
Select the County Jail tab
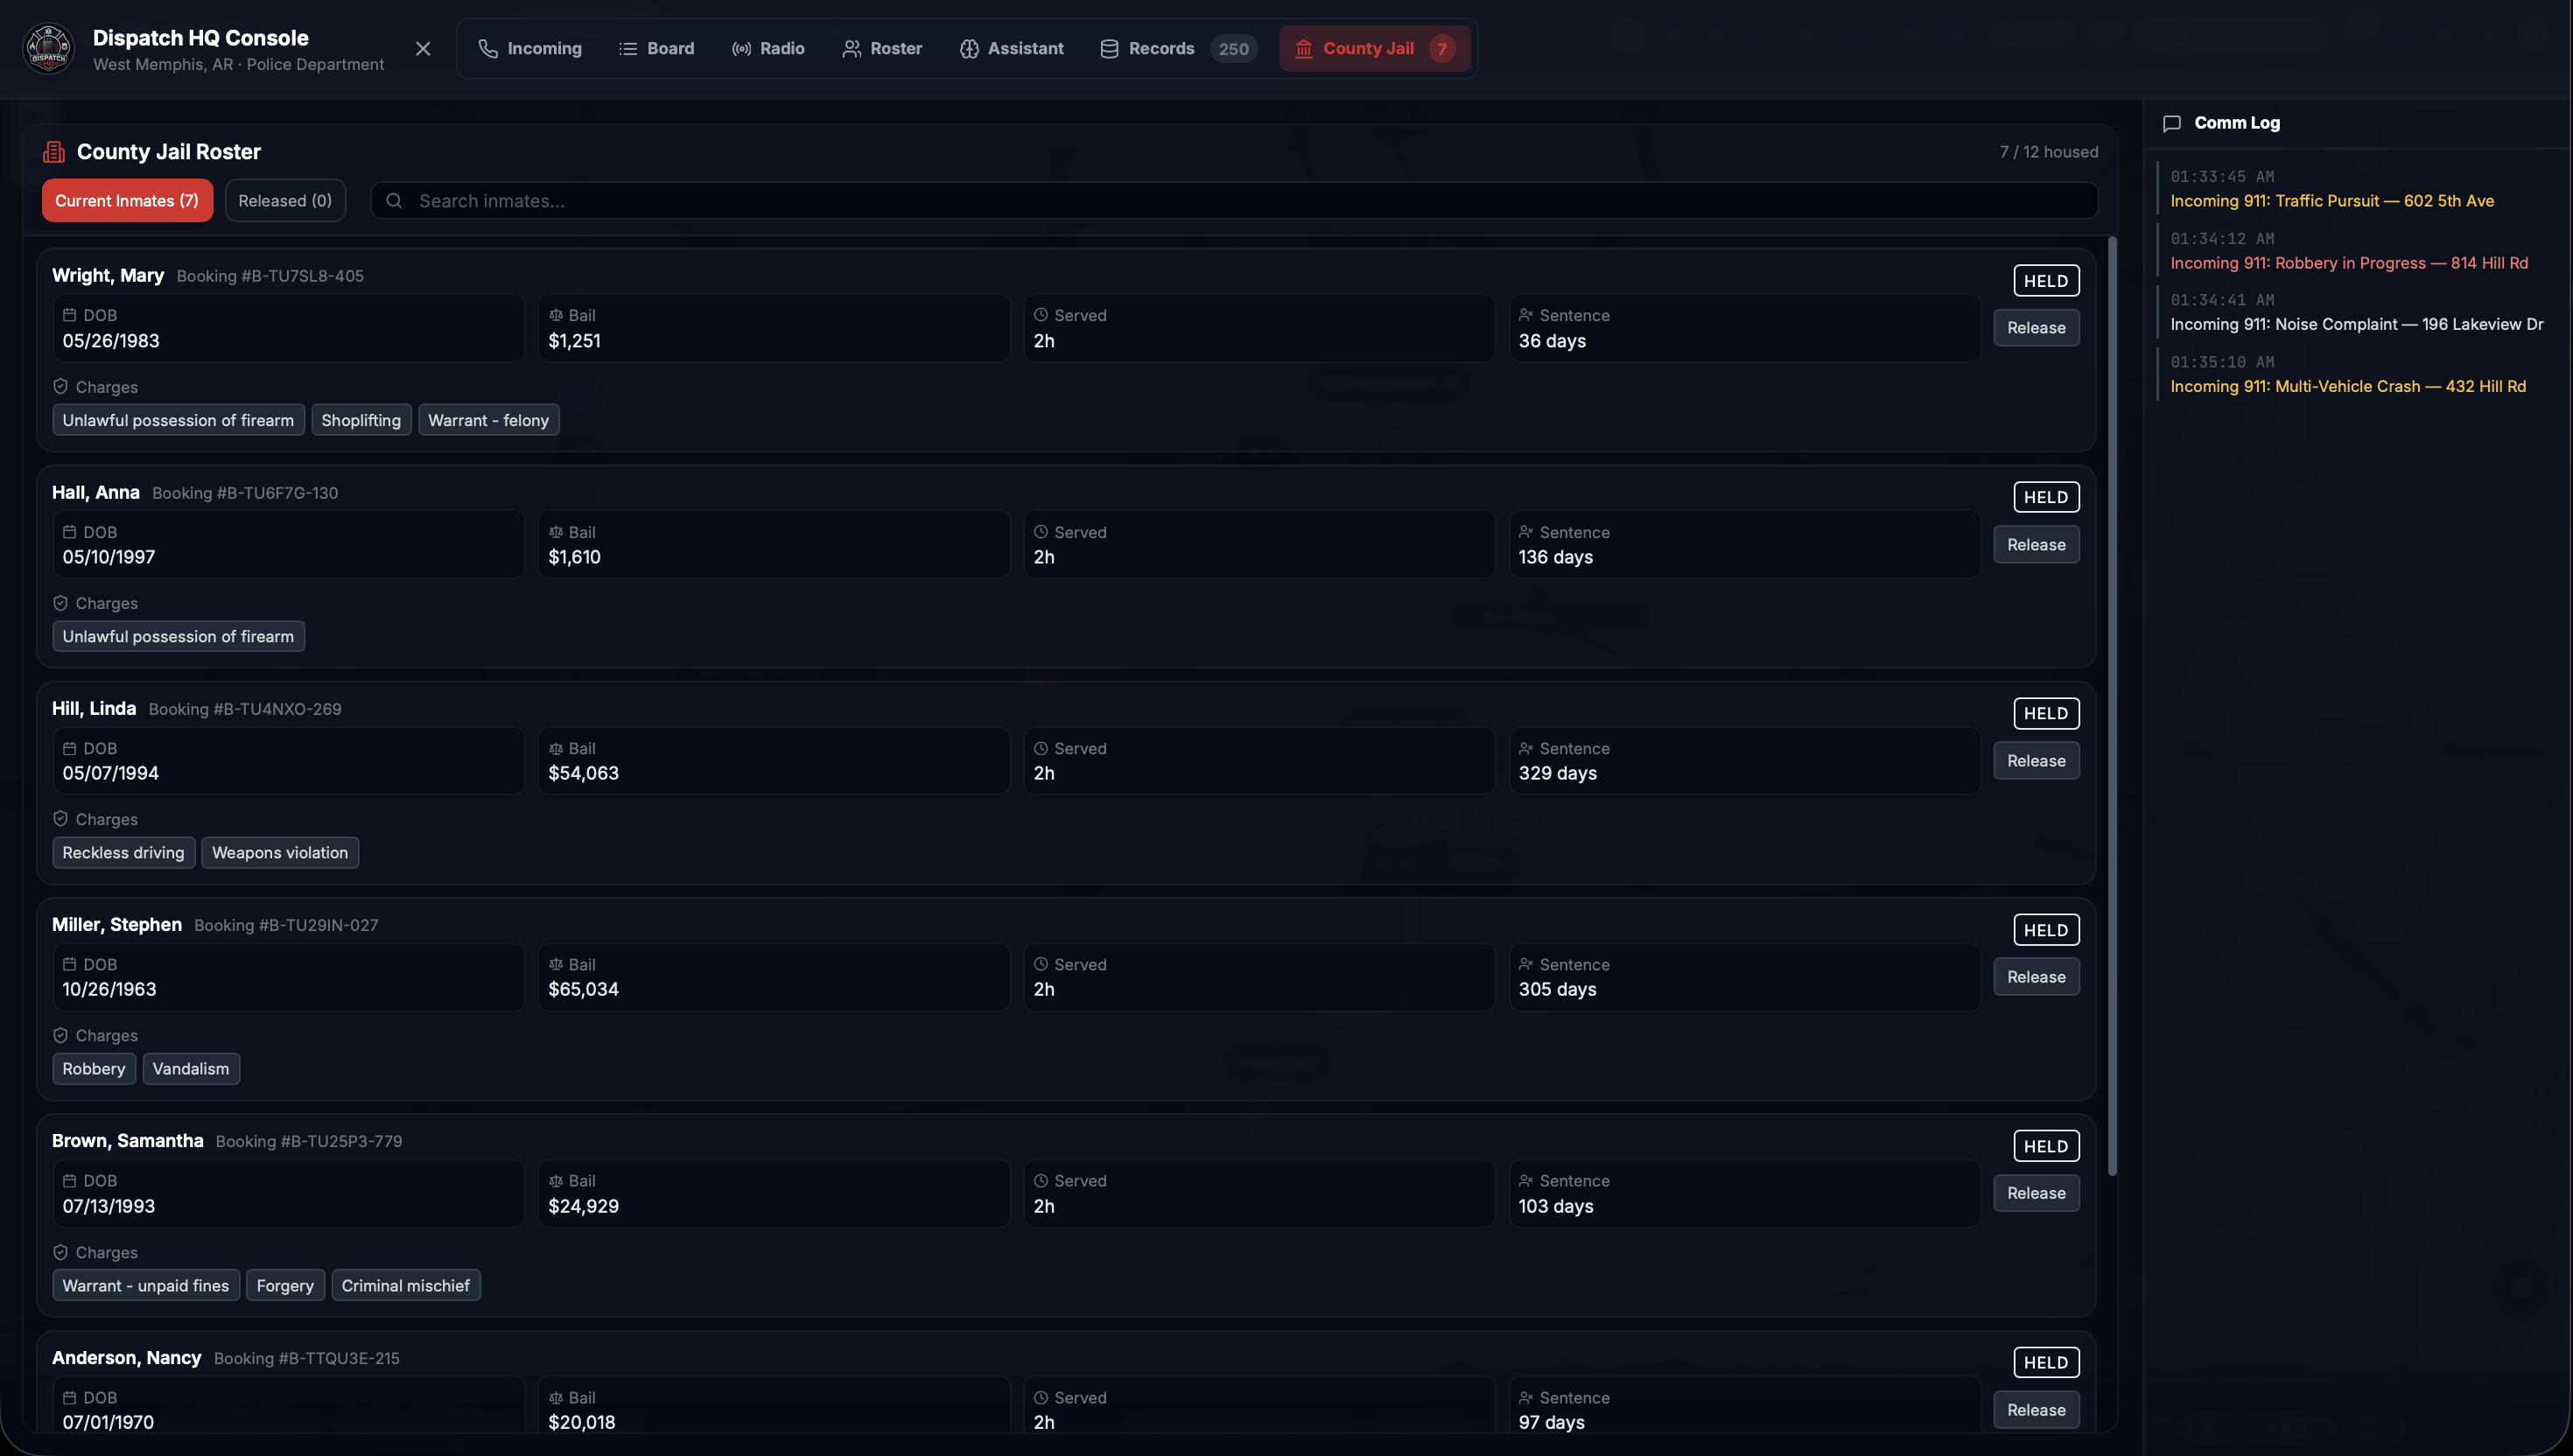(x=1374, y=48)
